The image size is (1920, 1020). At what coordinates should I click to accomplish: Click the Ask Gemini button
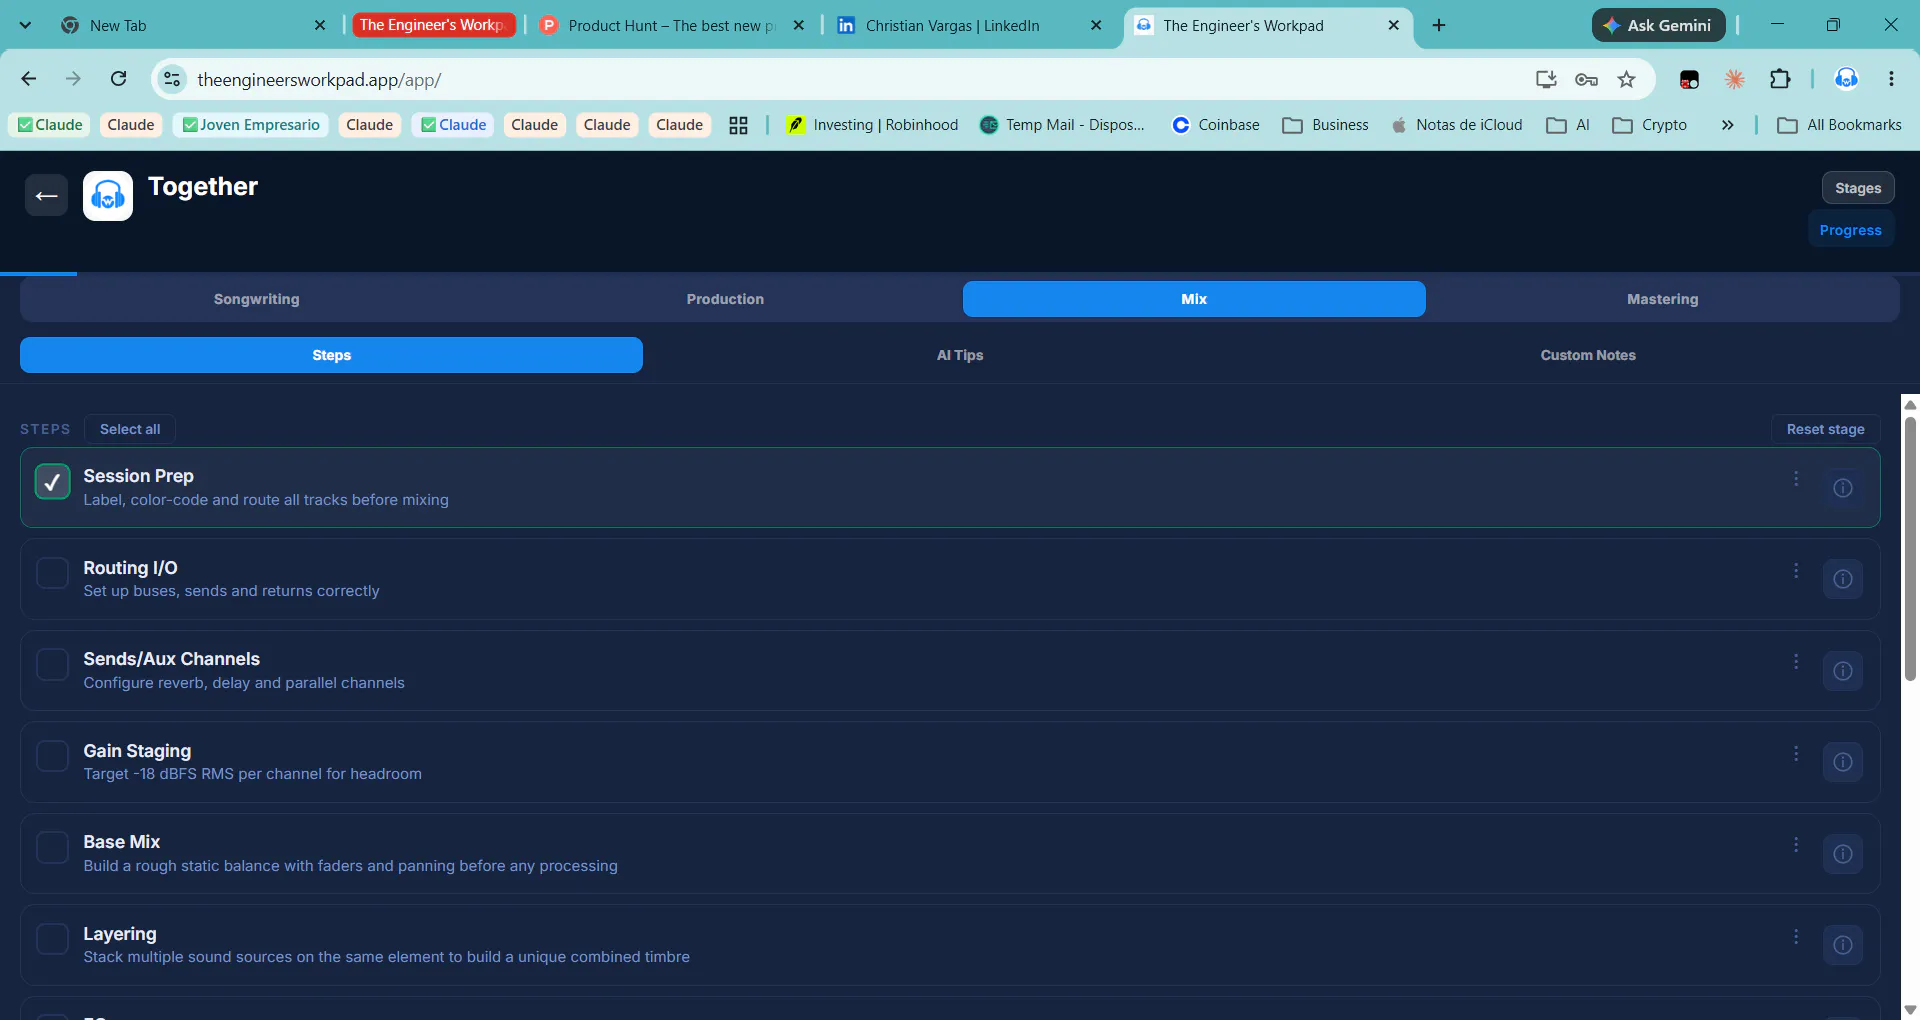pos(1658,25)
